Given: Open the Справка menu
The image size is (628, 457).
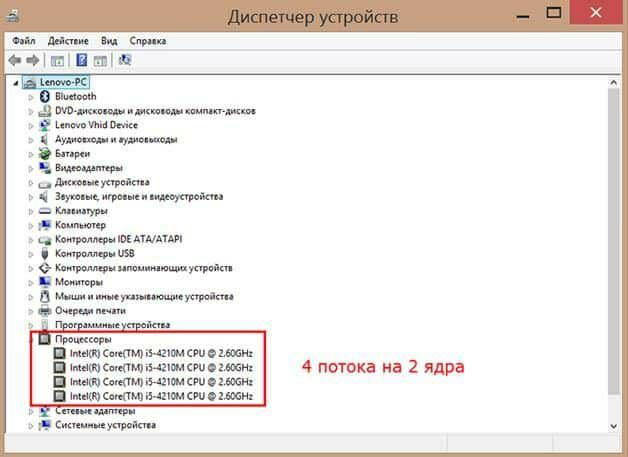Looking at the screenshot, I should click(x=148, y=41).
